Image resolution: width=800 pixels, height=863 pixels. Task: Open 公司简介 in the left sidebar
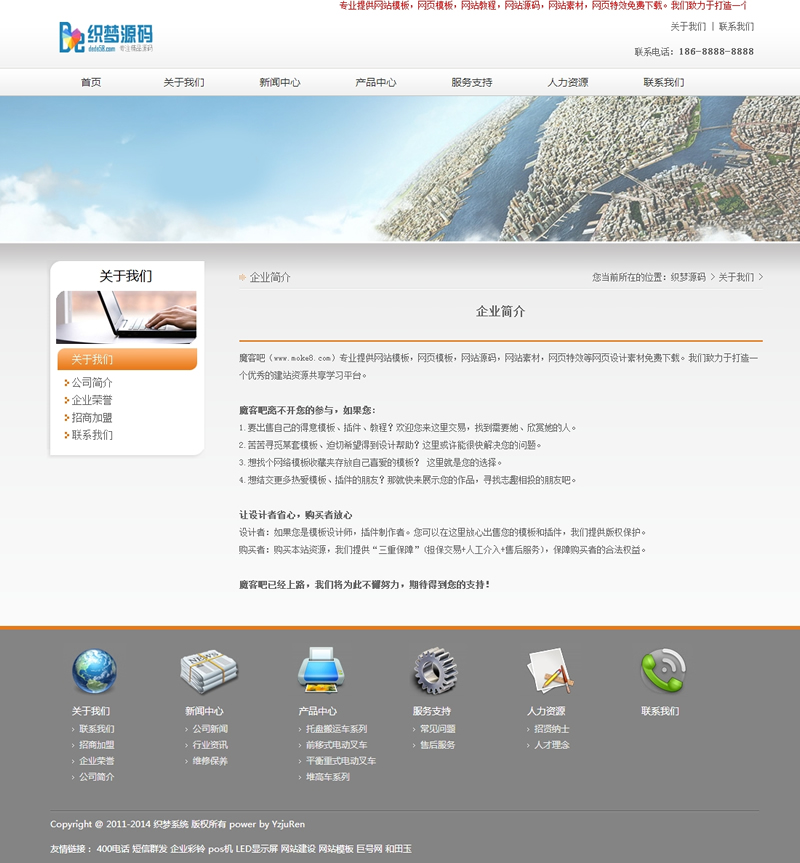click(92, 383)
